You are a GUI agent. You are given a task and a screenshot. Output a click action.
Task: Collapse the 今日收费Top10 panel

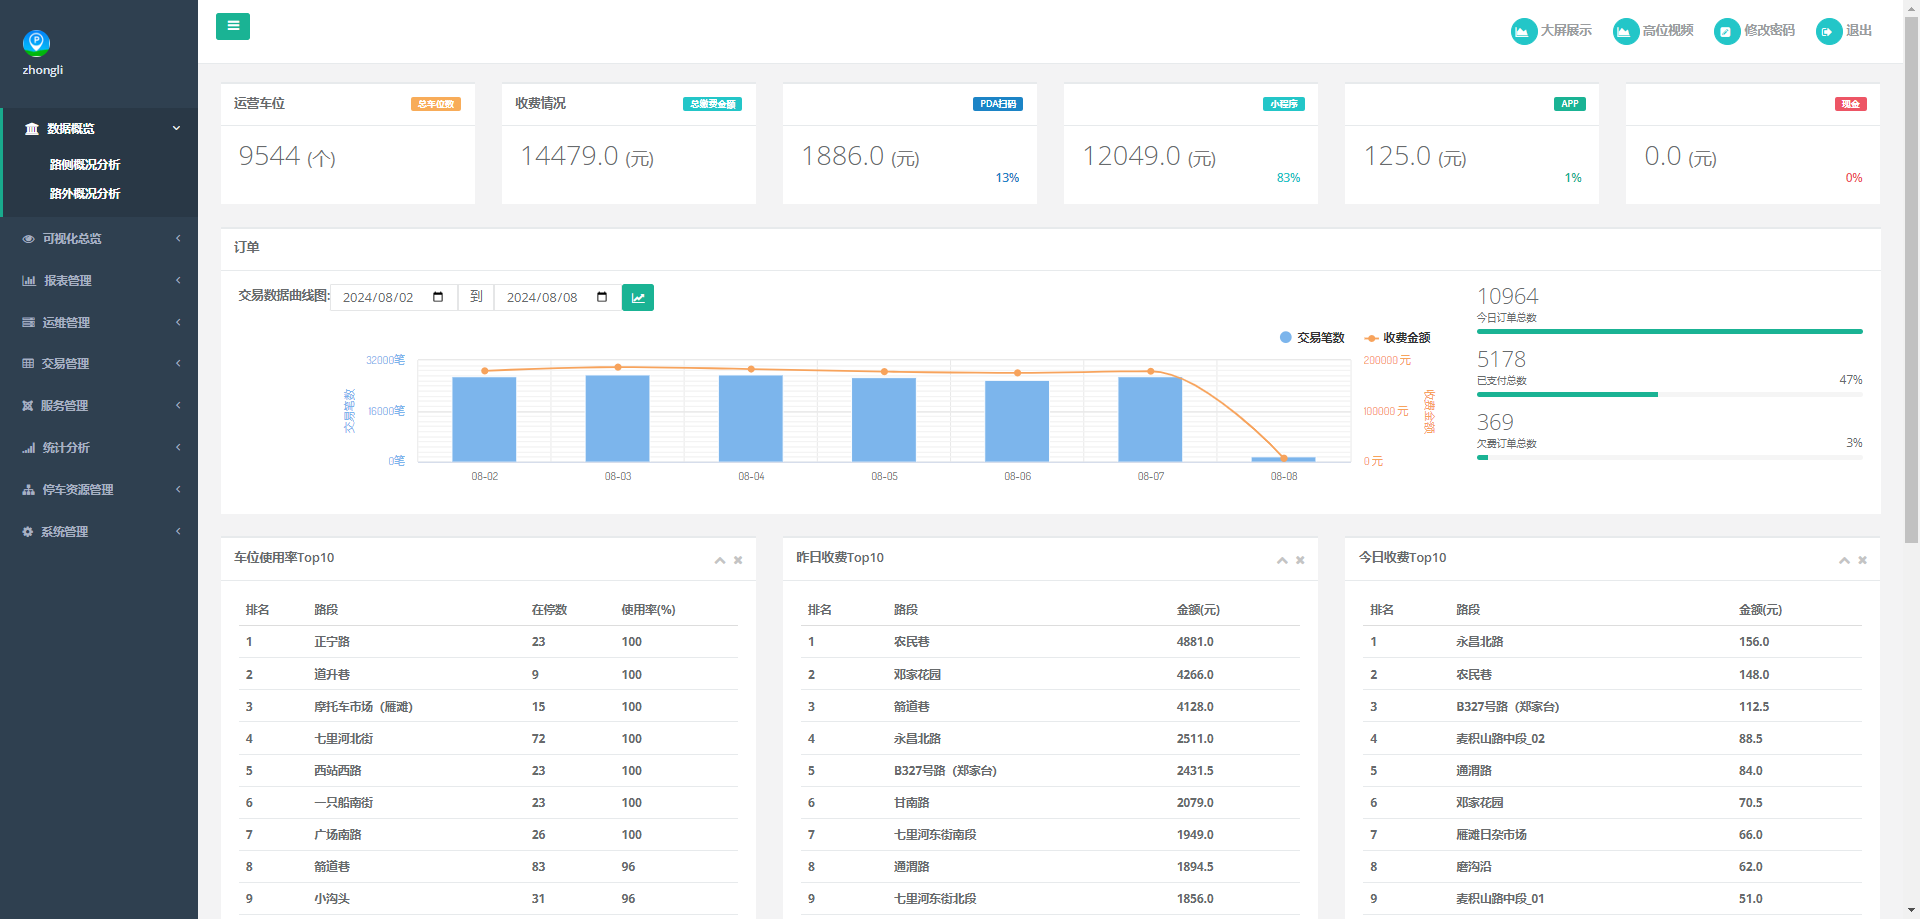pos(1844,561)
